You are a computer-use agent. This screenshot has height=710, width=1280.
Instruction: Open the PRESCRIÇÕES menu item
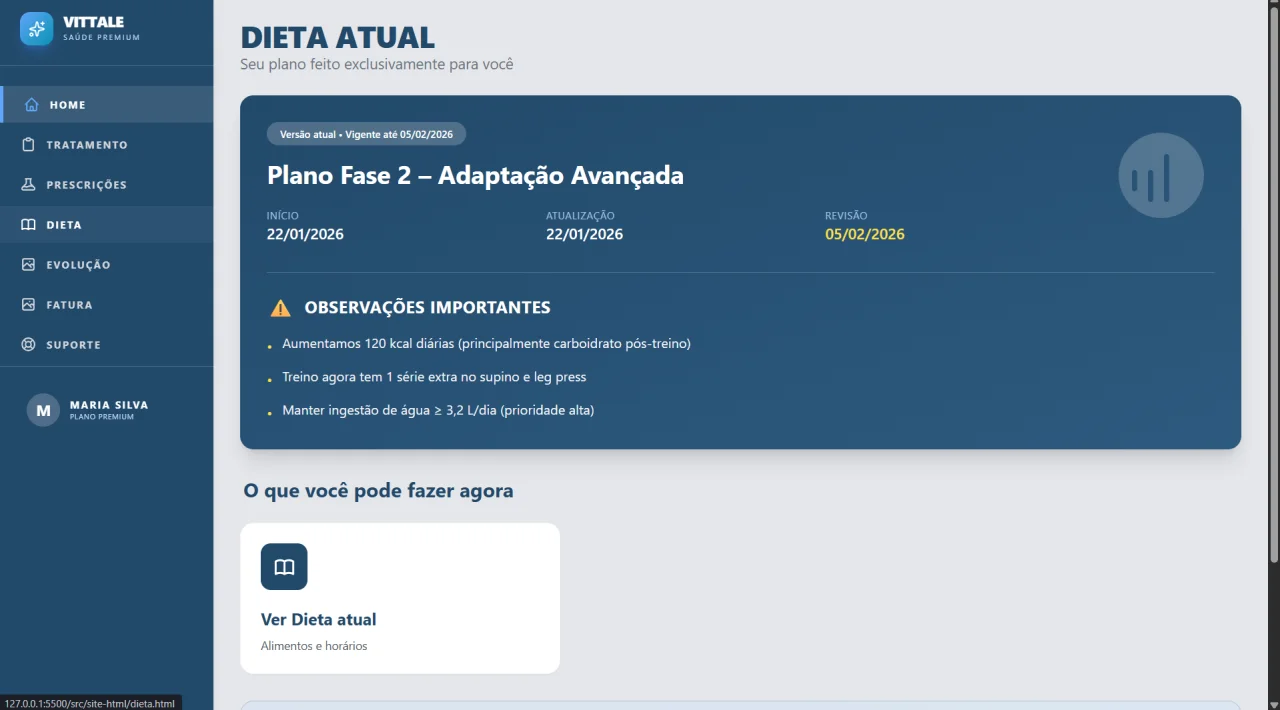(107, 185)
